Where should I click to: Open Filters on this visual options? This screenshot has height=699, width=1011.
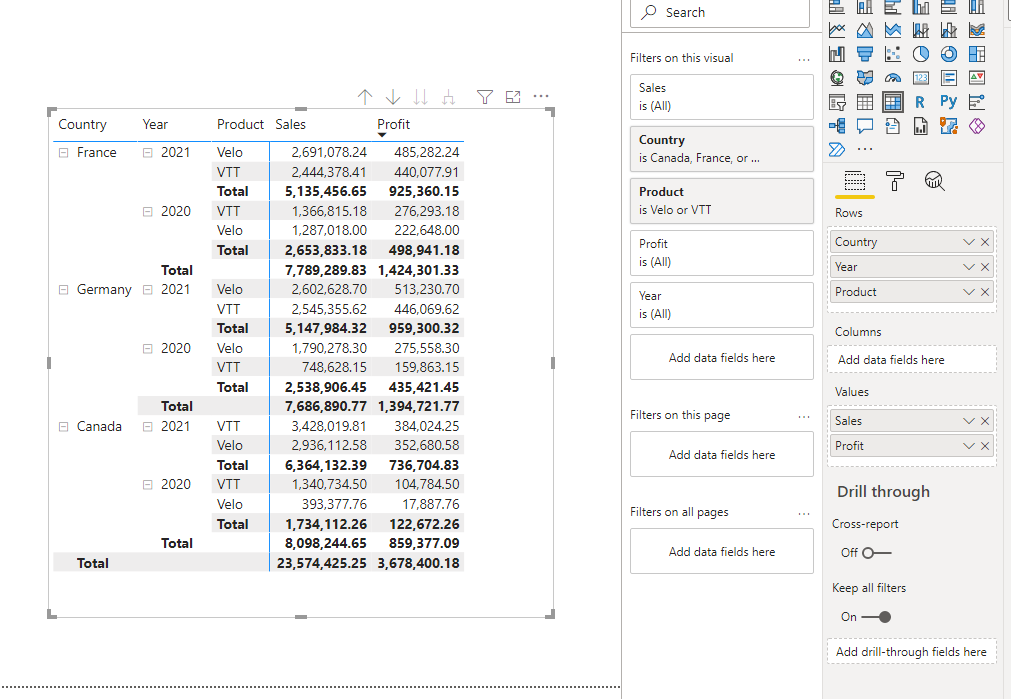[803, 59]
